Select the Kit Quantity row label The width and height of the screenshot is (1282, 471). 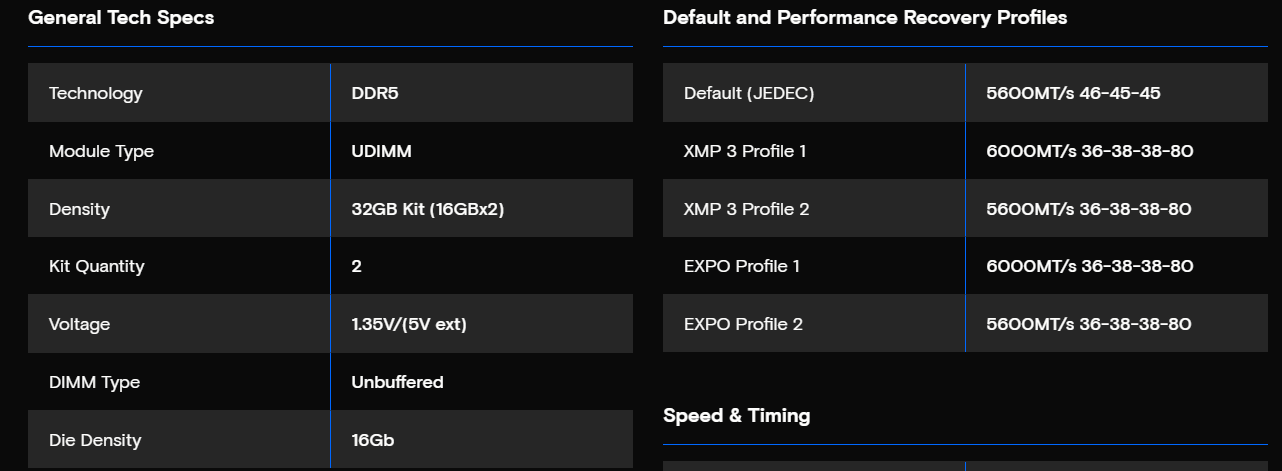[97, 267]
